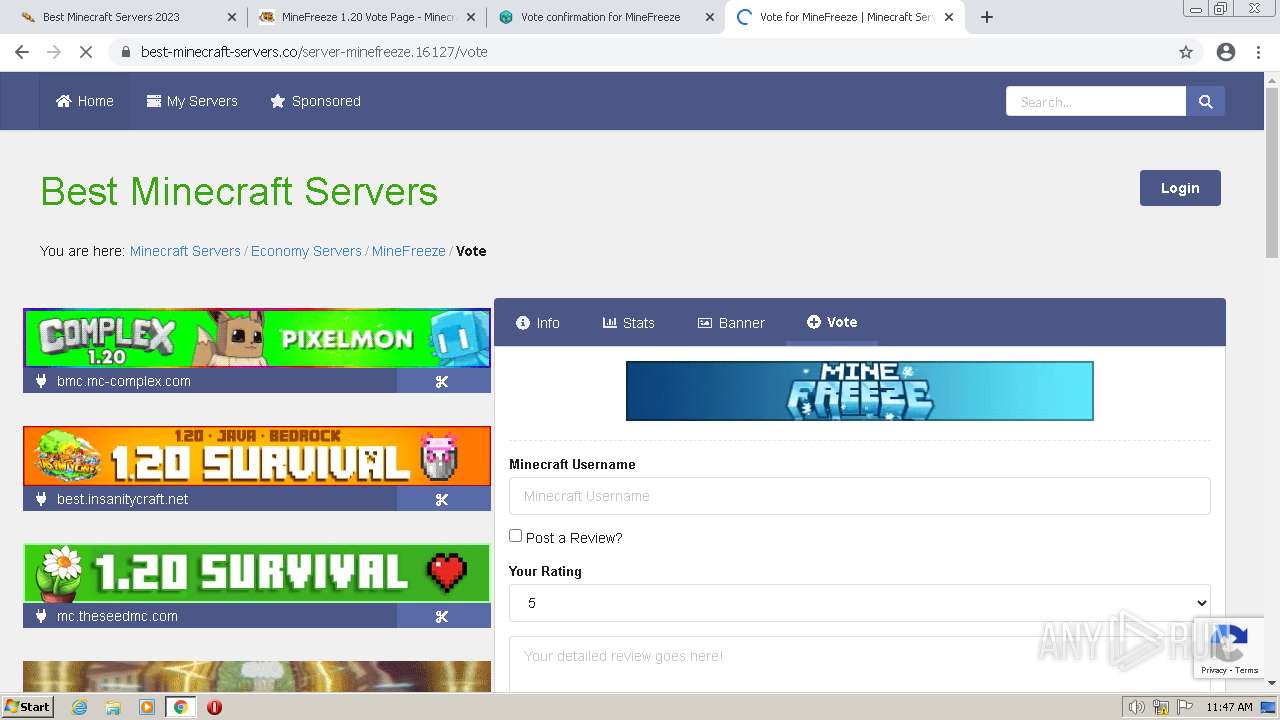Click the MineFreeze server banner image
Screen dimensions: 1280x720
[x=860, y=391]
